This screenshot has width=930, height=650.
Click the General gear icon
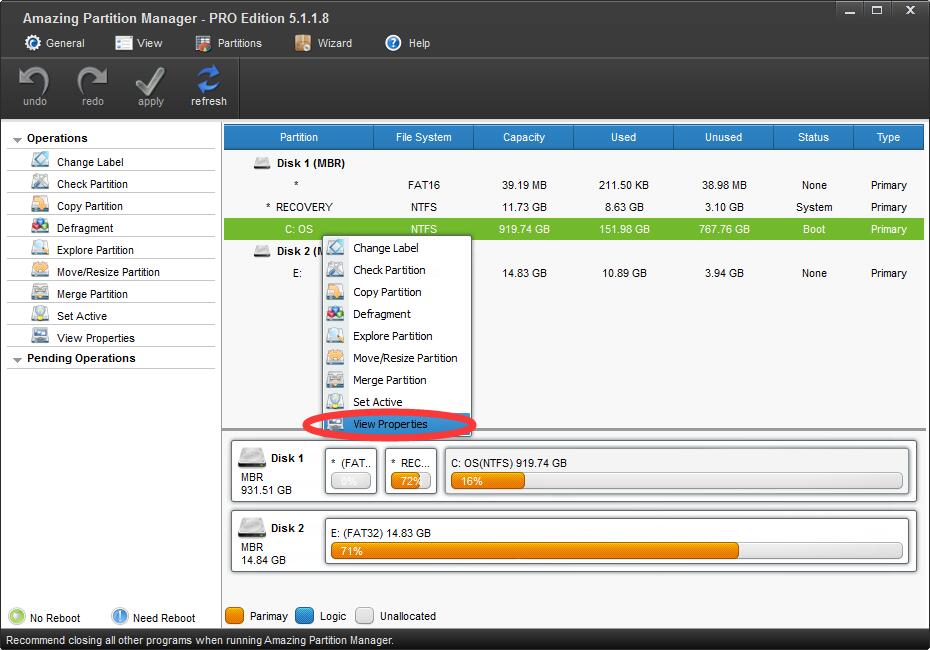pos(33,43)
